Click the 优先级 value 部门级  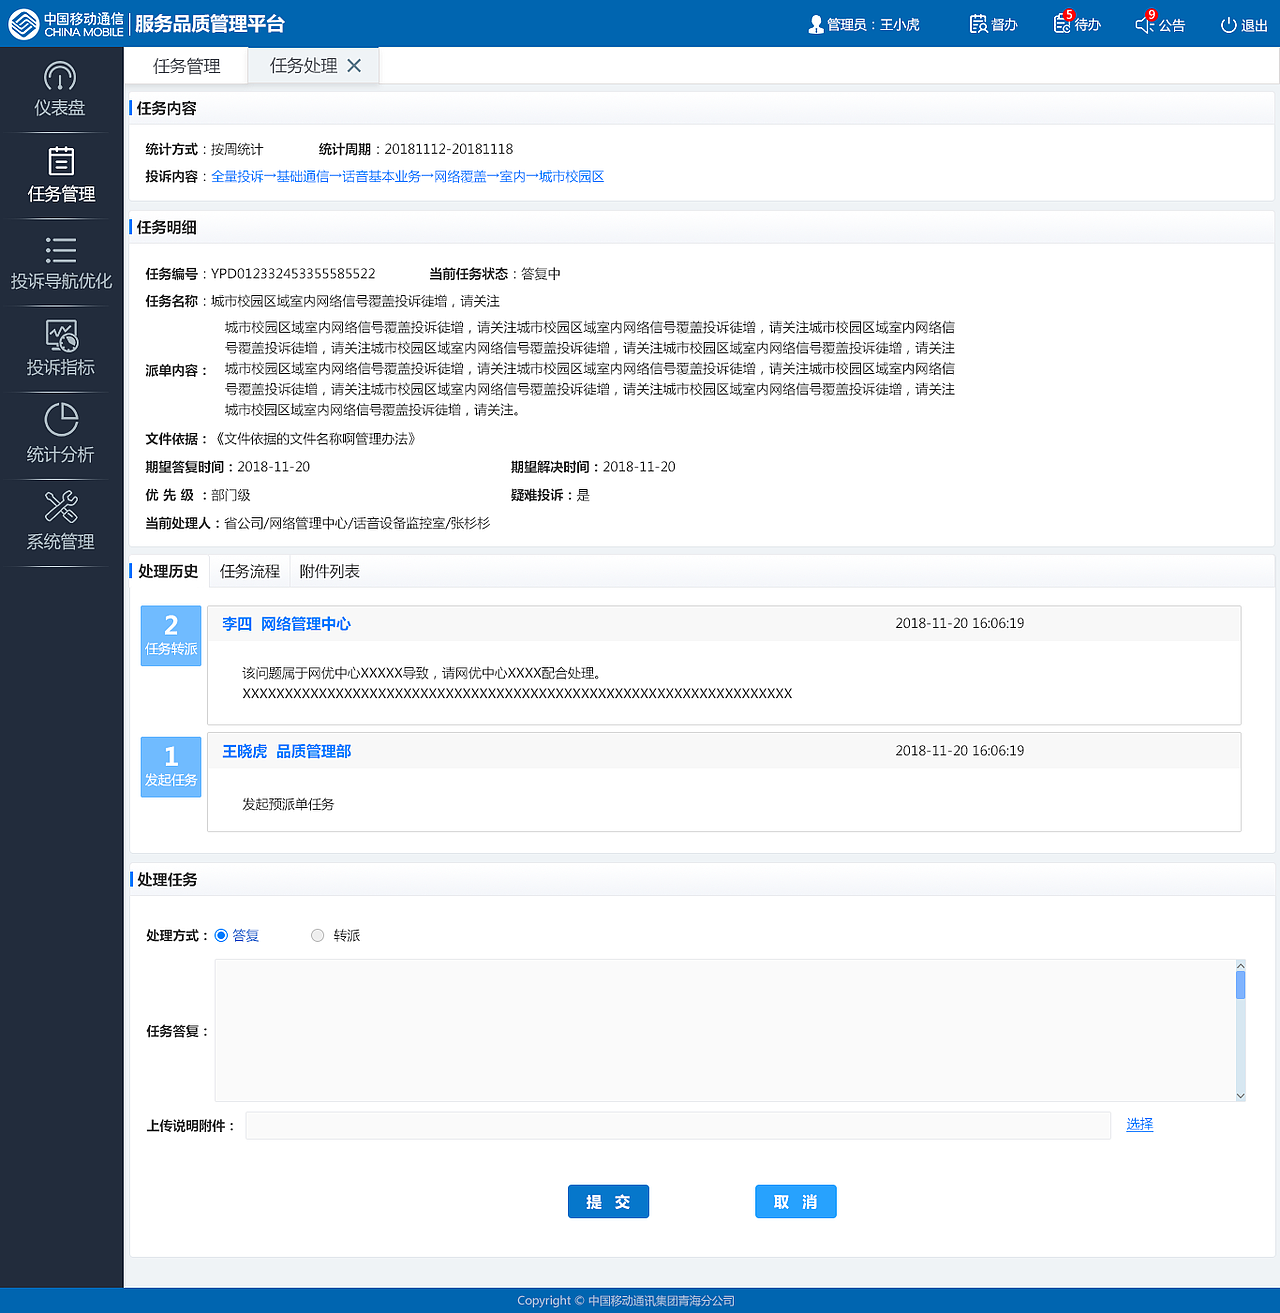(231, 495)
